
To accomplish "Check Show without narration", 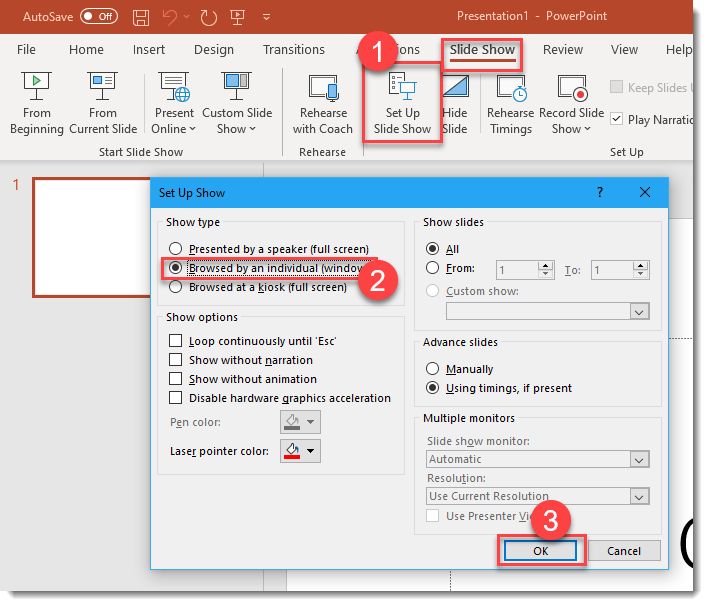I will pos(175,359).
